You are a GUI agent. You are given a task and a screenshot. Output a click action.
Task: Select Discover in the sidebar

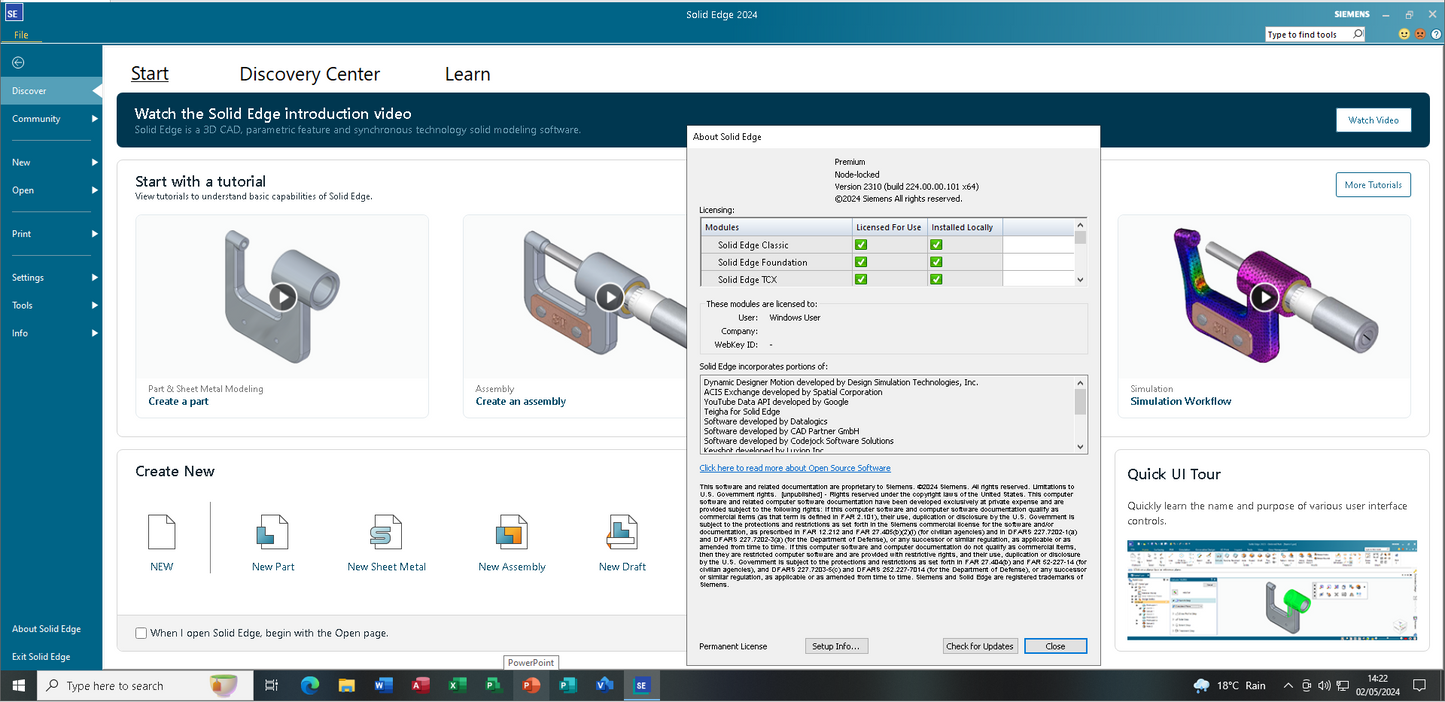click(51, 91)
